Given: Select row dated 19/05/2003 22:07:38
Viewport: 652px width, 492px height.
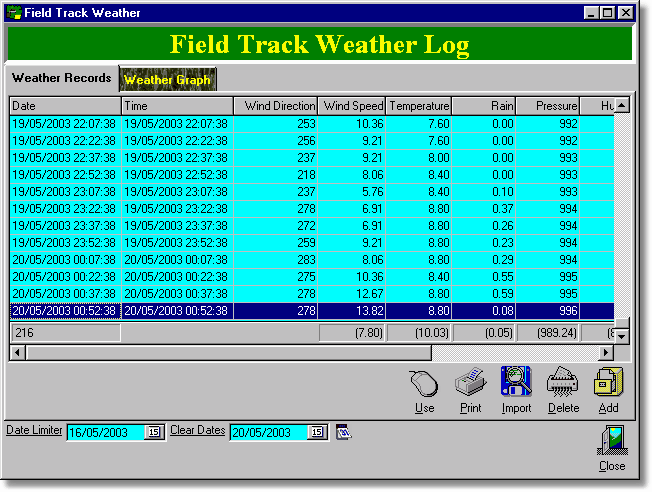Looking at the screenshot, I should 312,124.
